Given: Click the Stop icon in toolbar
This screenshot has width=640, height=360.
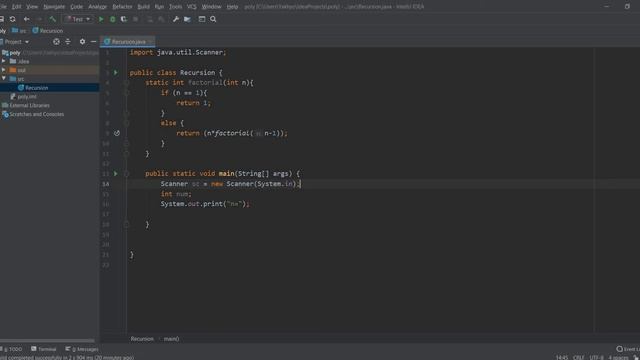Looking at the screenshot, I should click(136, 19).
